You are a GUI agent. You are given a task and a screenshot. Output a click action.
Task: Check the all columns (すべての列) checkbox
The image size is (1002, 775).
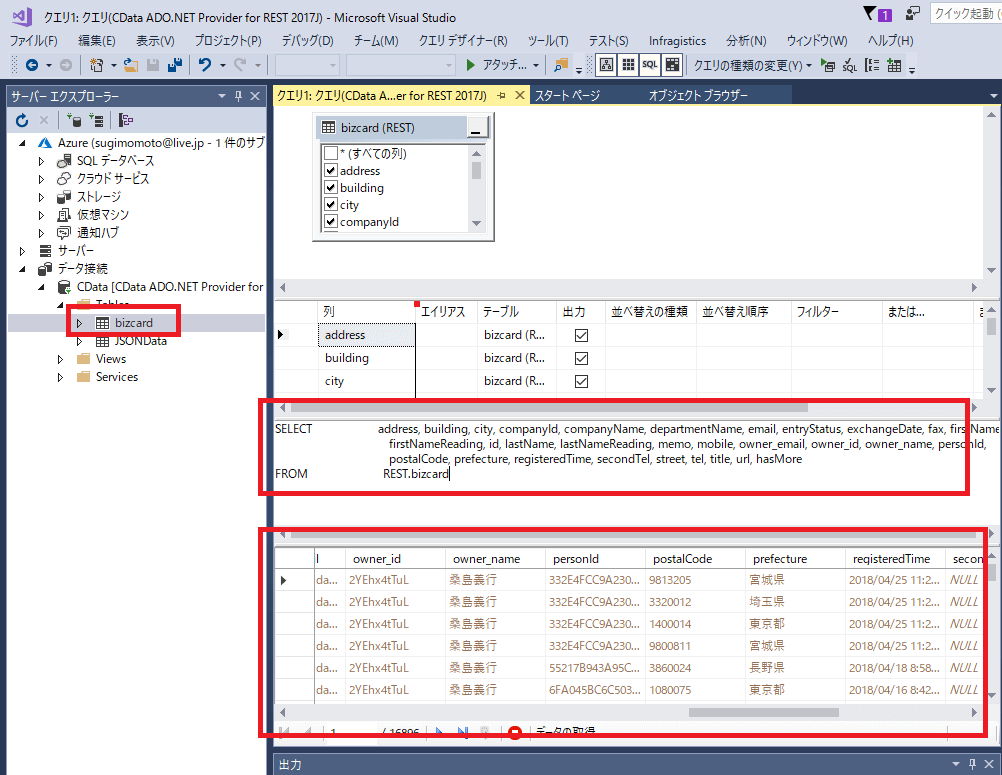[x=331, y=154]
